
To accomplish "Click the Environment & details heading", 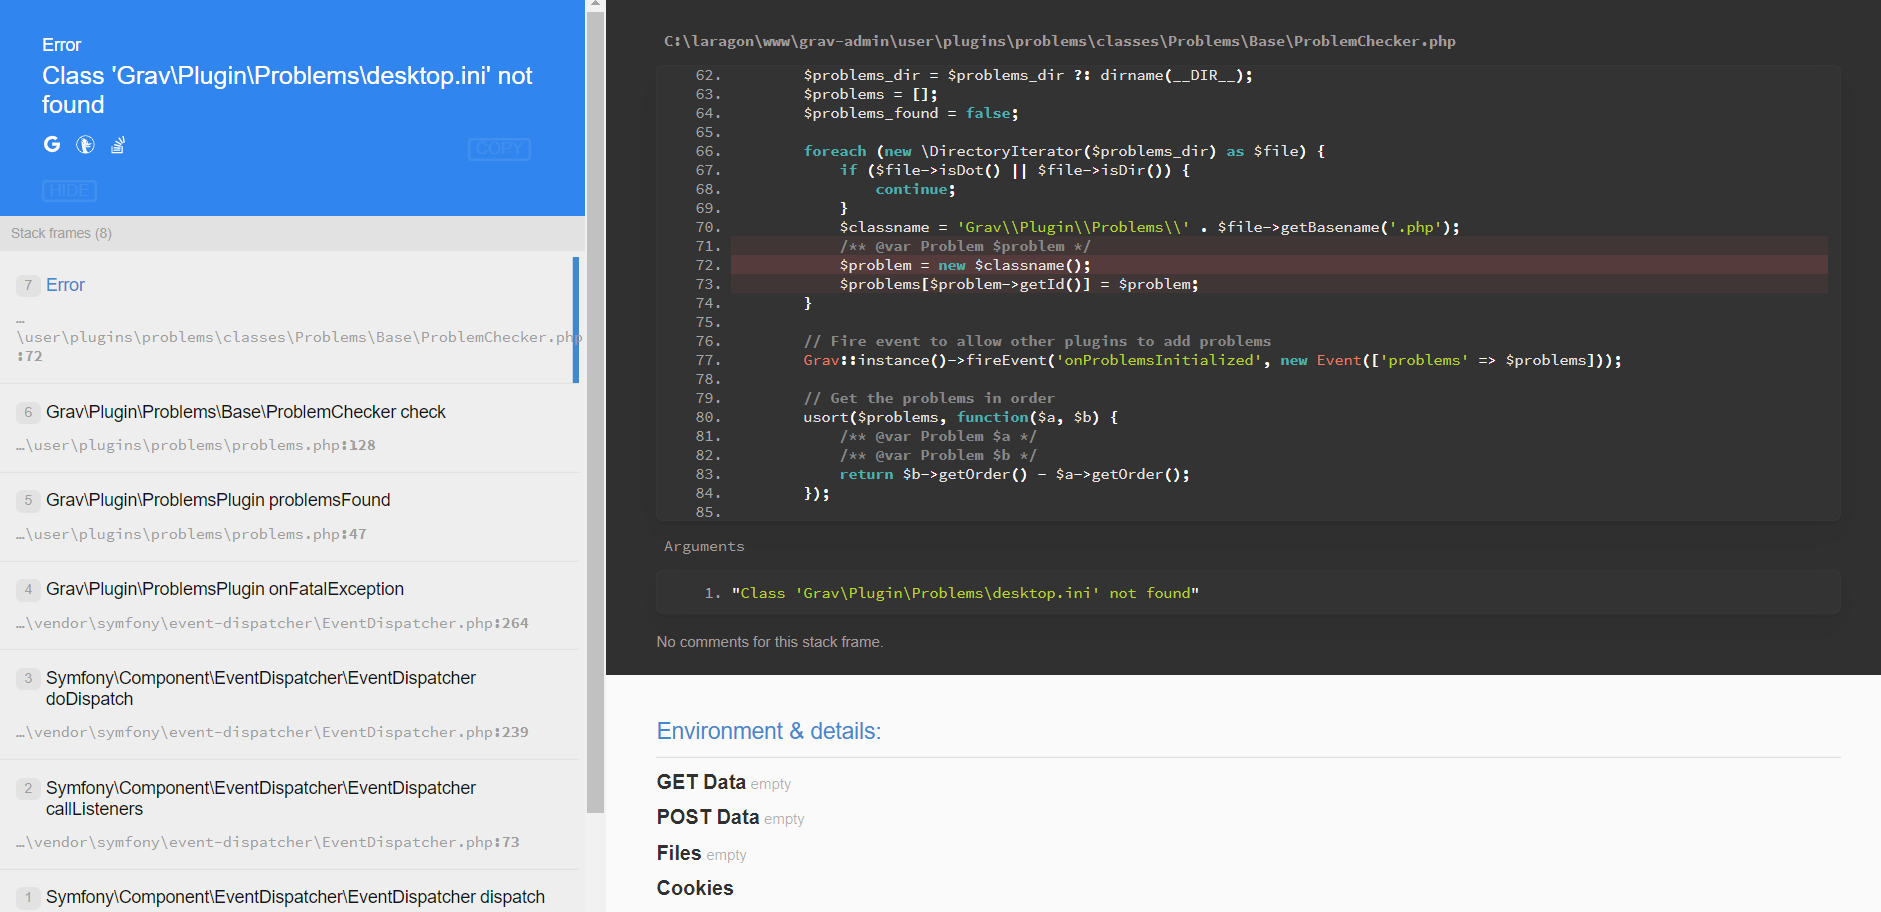I will pyautogui.click(x=768, y=731).
